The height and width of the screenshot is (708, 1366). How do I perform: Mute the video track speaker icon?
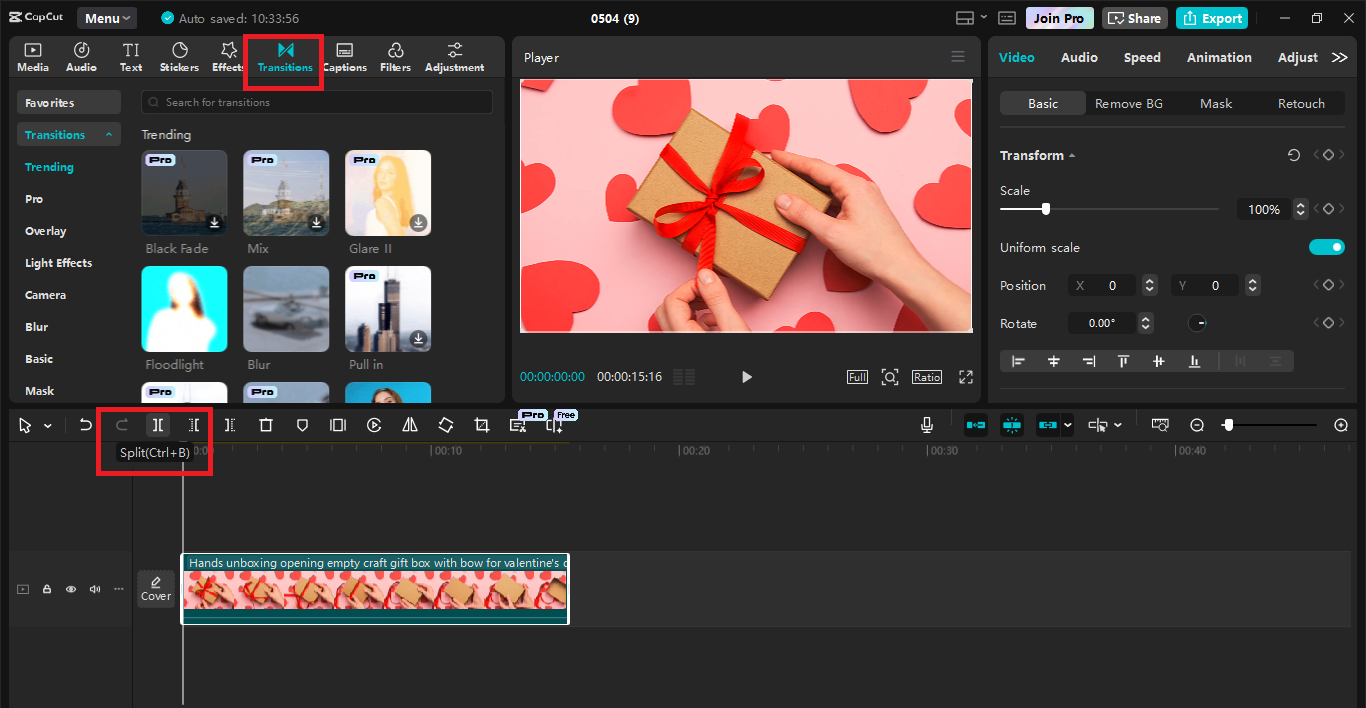(x=94, y=589)
